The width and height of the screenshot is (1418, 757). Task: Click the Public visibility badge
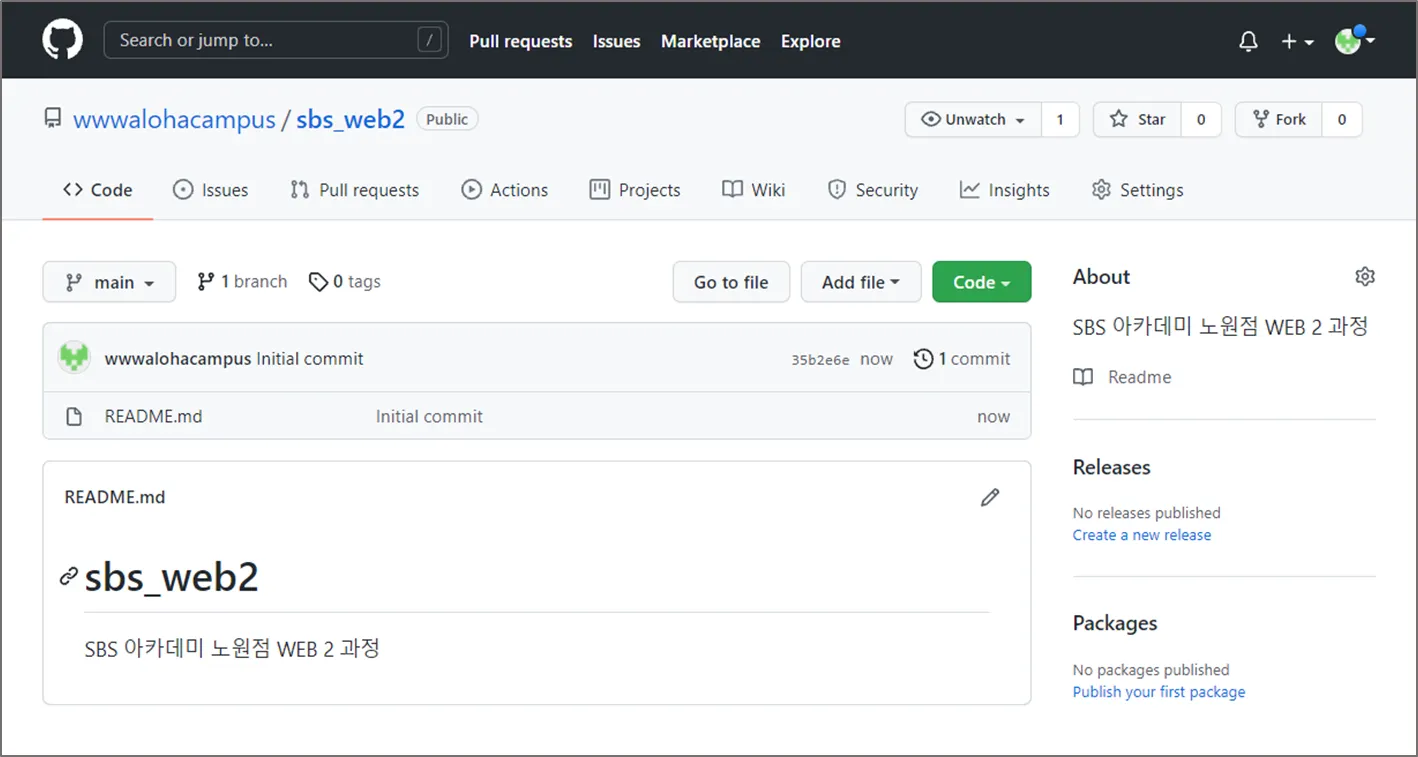pyautogui.click(x=447, y=119)
